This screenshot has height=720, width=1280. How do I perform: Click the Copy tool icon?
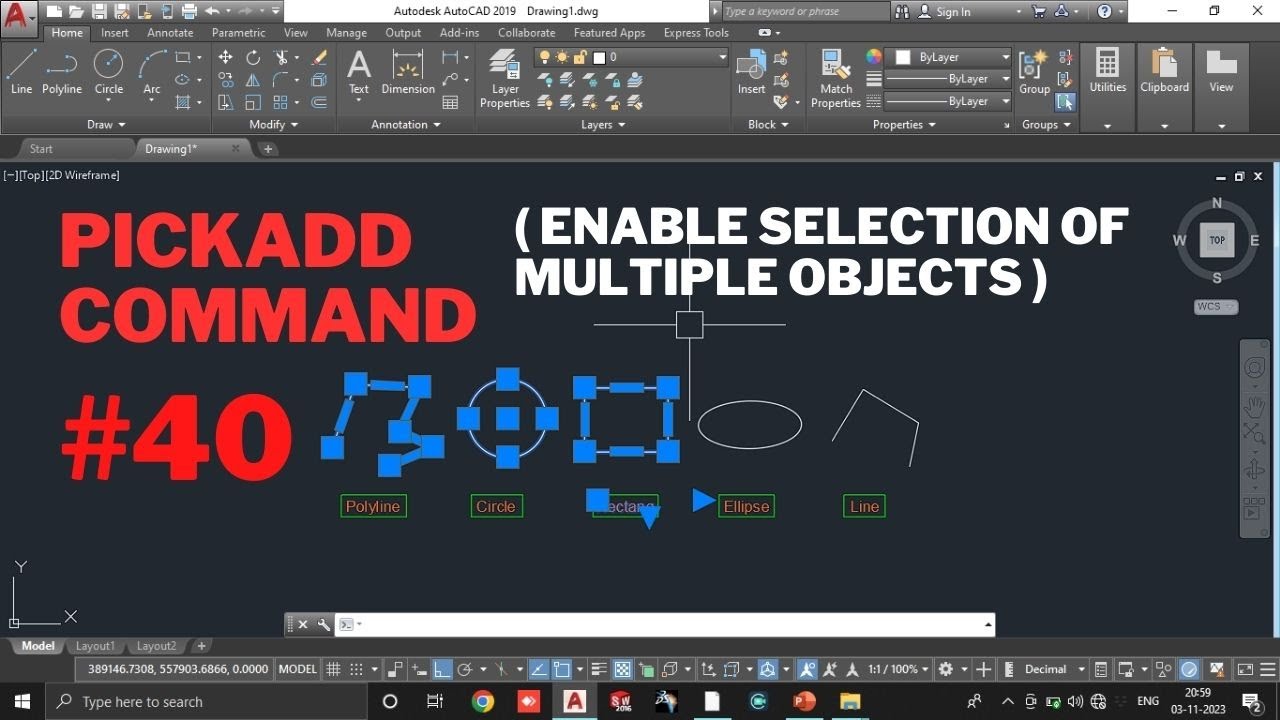point(225,80)
